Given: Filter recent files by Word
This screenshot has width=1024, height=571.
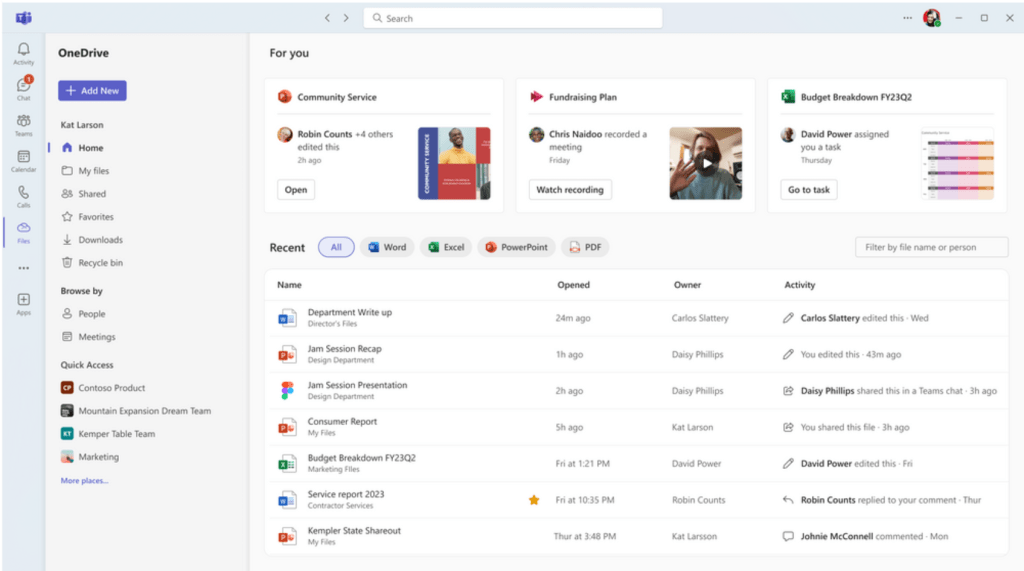Looking at the screenshot, I should (x=387, y=247).
